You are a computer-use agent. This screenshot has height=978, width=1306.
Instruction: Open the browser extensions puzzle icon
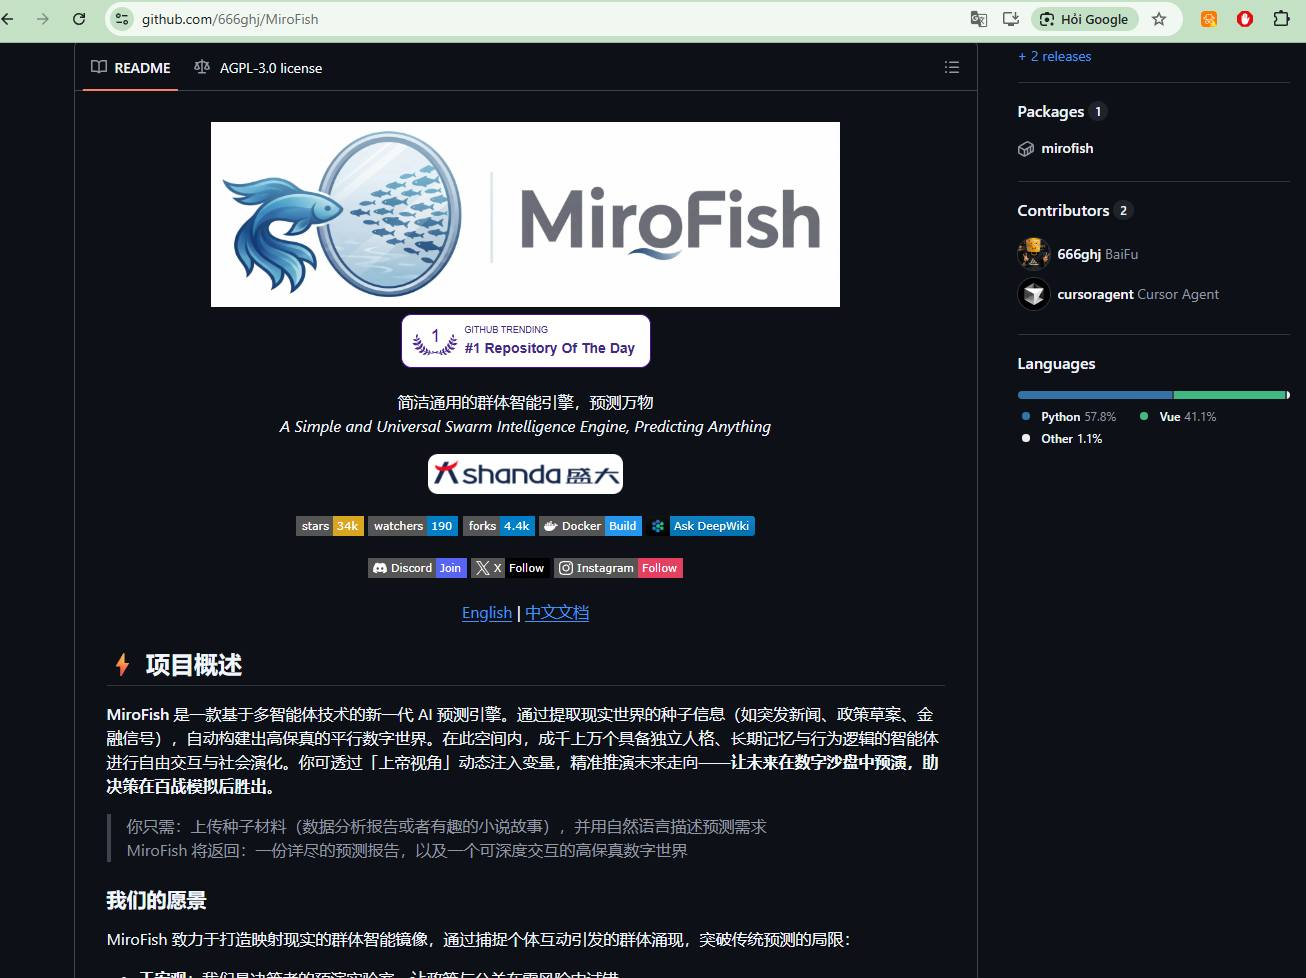[x=1281, y=19]
